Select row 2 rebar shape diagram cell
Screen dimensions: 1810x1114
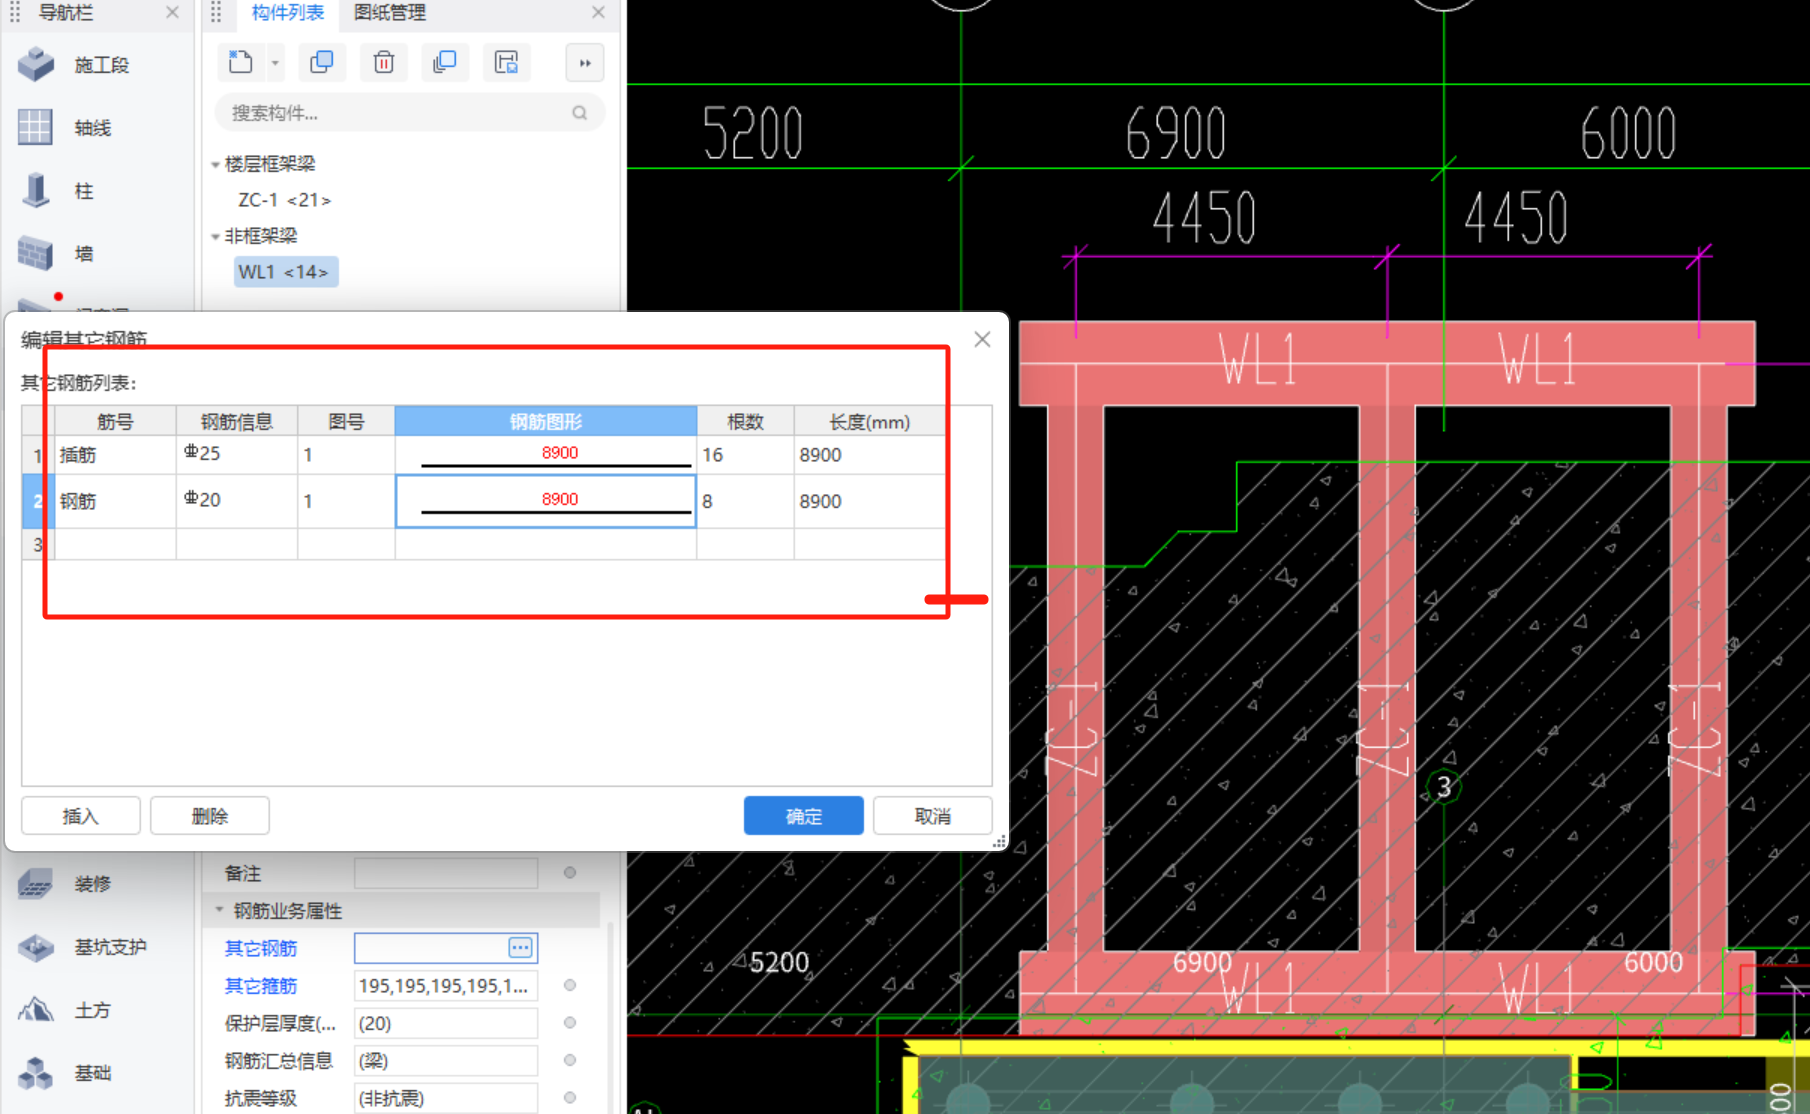point(546,501)
